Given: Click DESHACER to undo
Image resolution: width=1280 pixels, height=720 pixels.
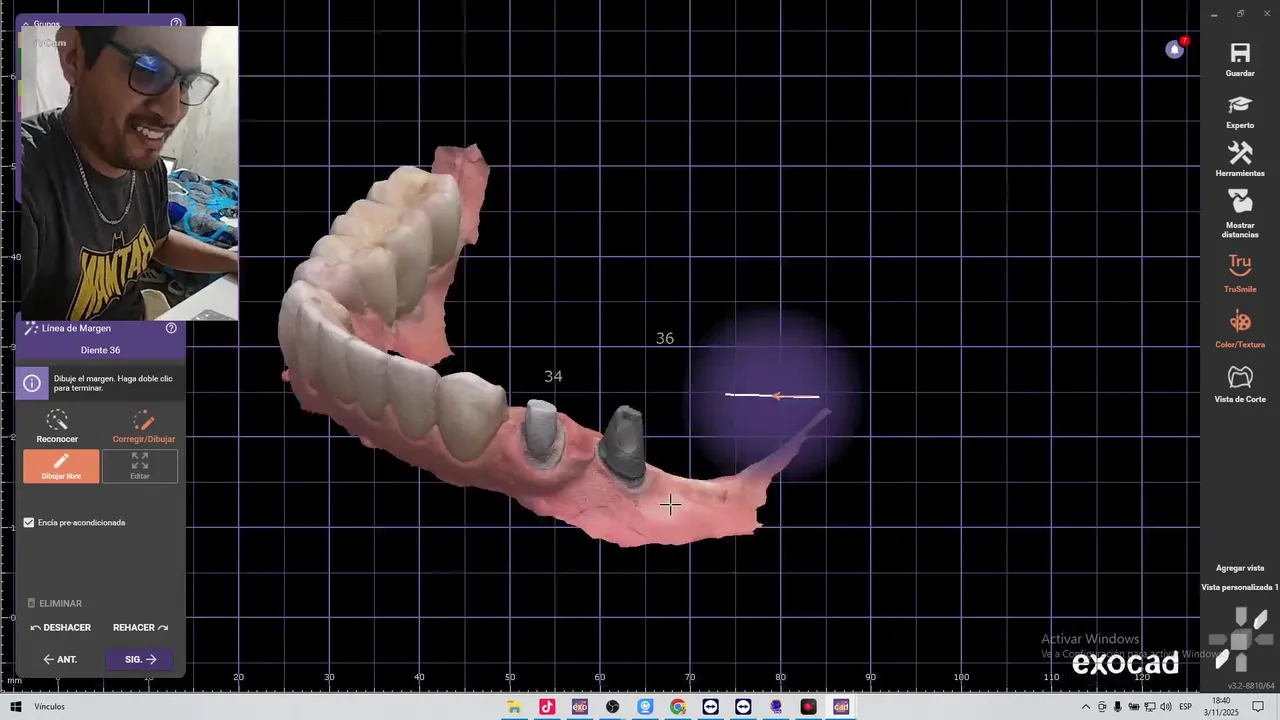Looking at the screenshot, I should (x=61, y=628).
